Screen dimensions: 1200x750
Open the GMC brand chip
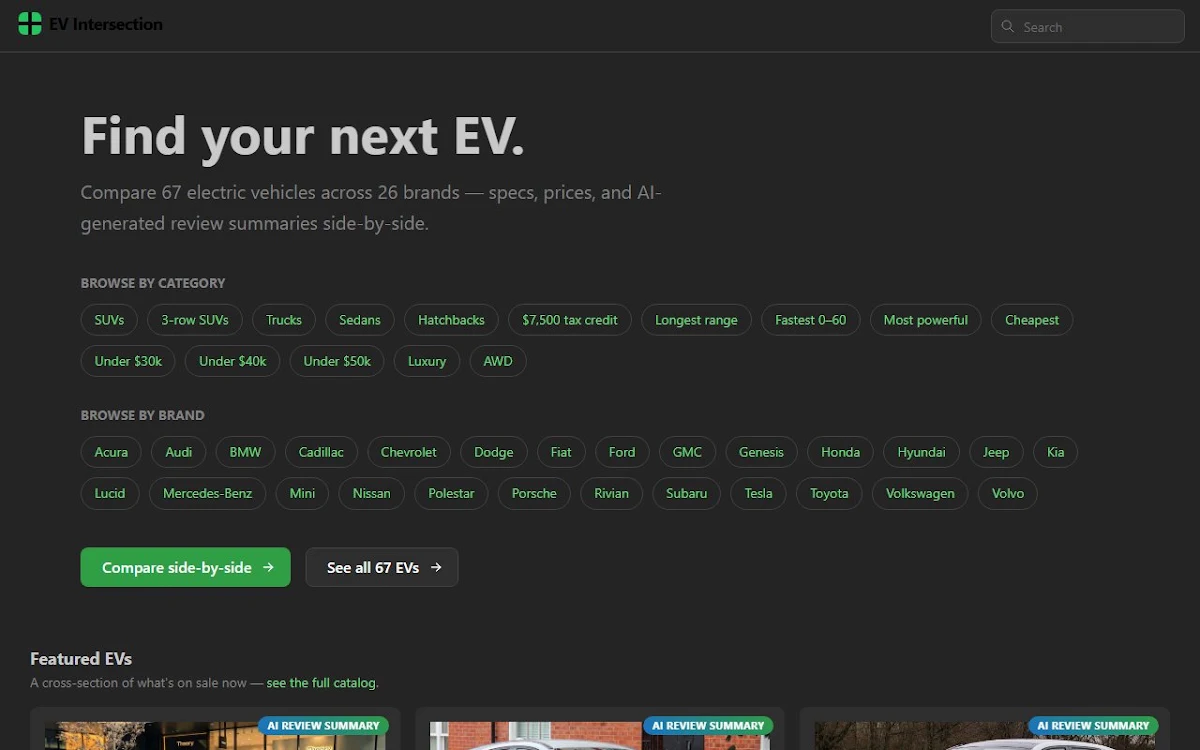point(687,452)
